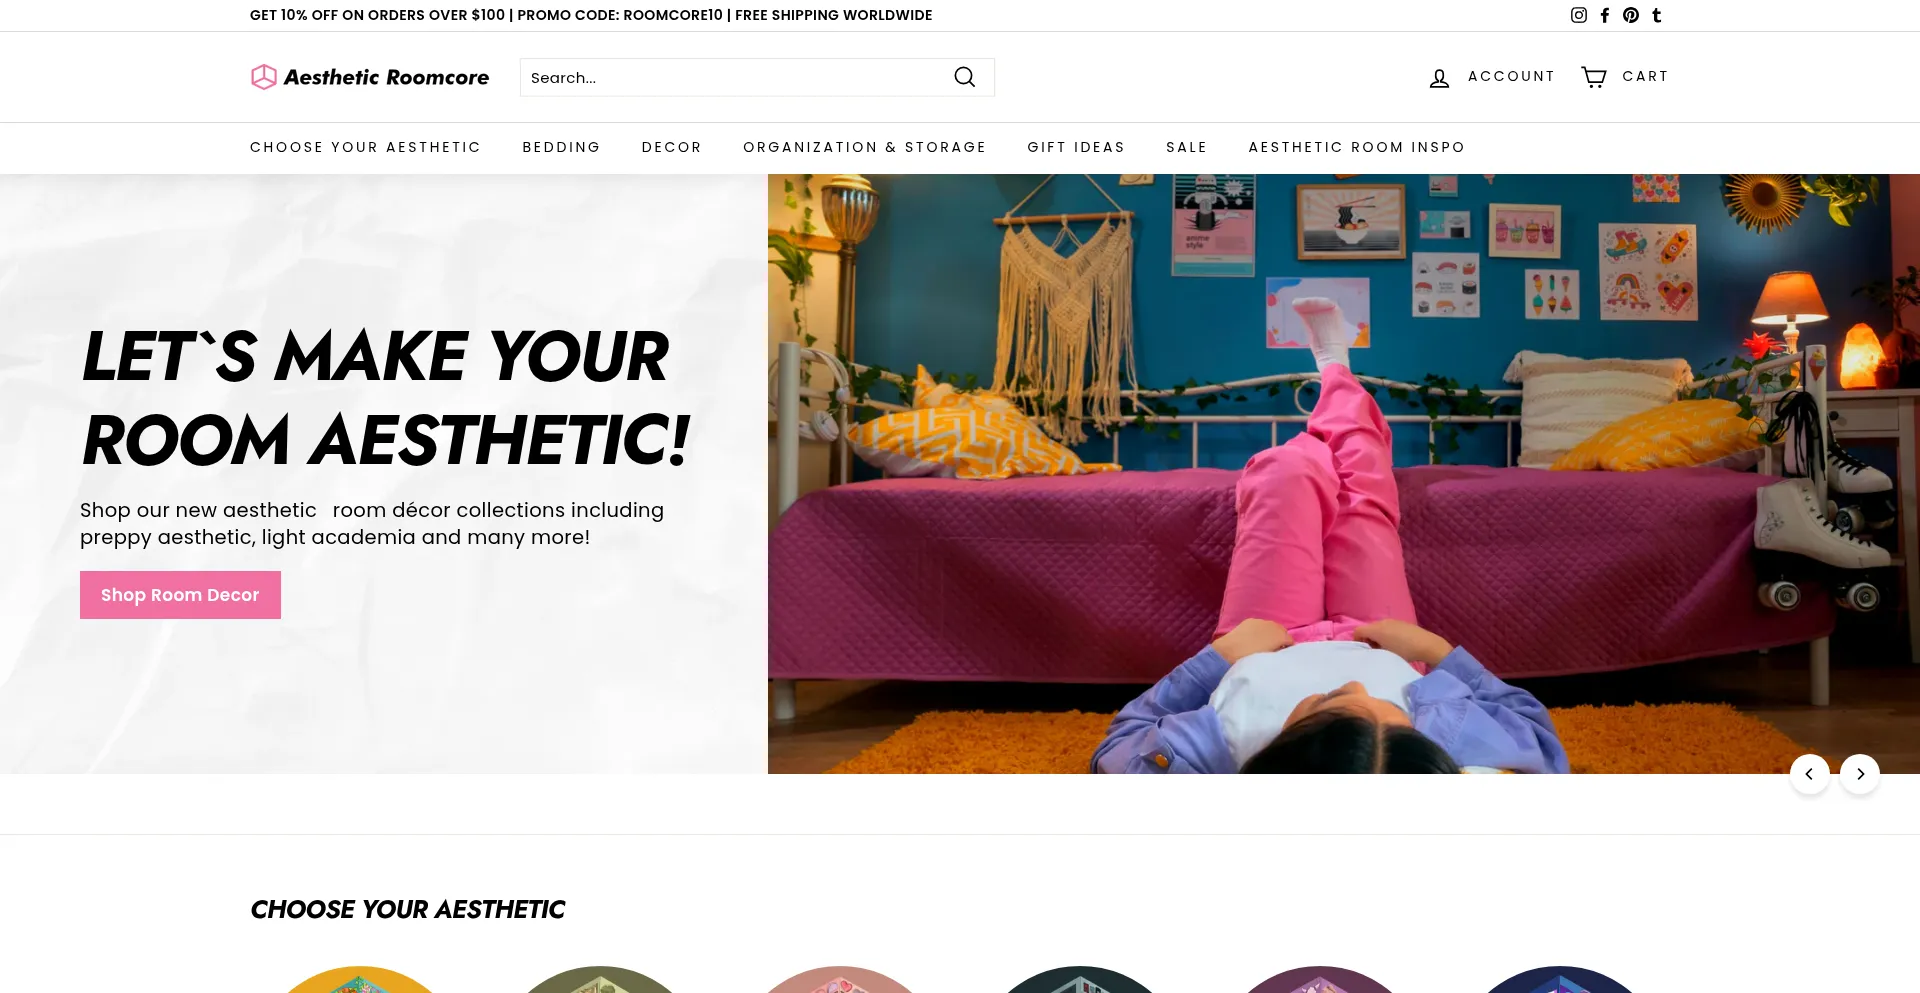Image resolution: width=1920 pixels, height=993 pixels.
Task: Open the Pinterest social icon
Action: (1631, 15)
